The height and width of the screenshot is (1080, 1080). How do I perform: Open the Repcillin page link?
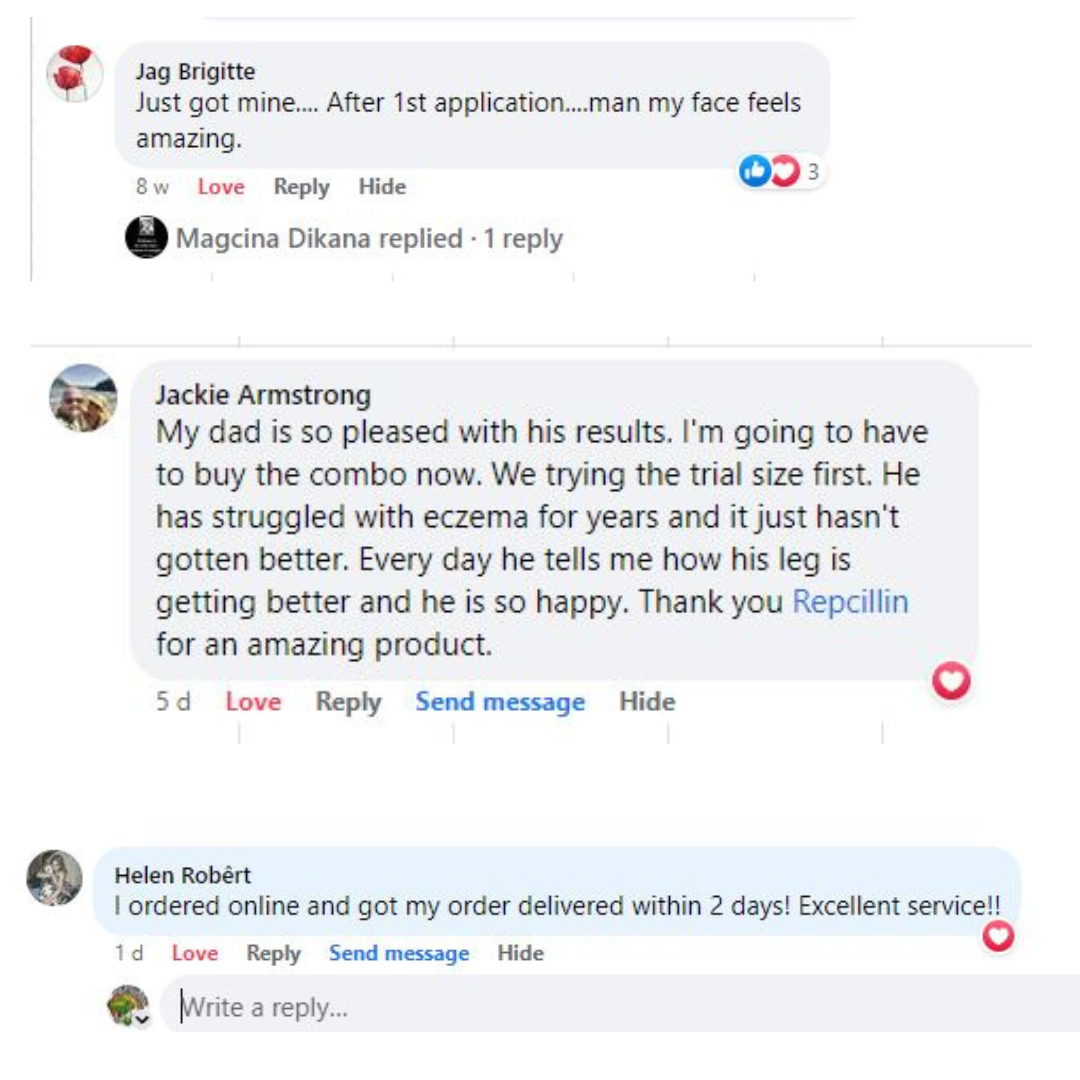click(x=851, y=603)
